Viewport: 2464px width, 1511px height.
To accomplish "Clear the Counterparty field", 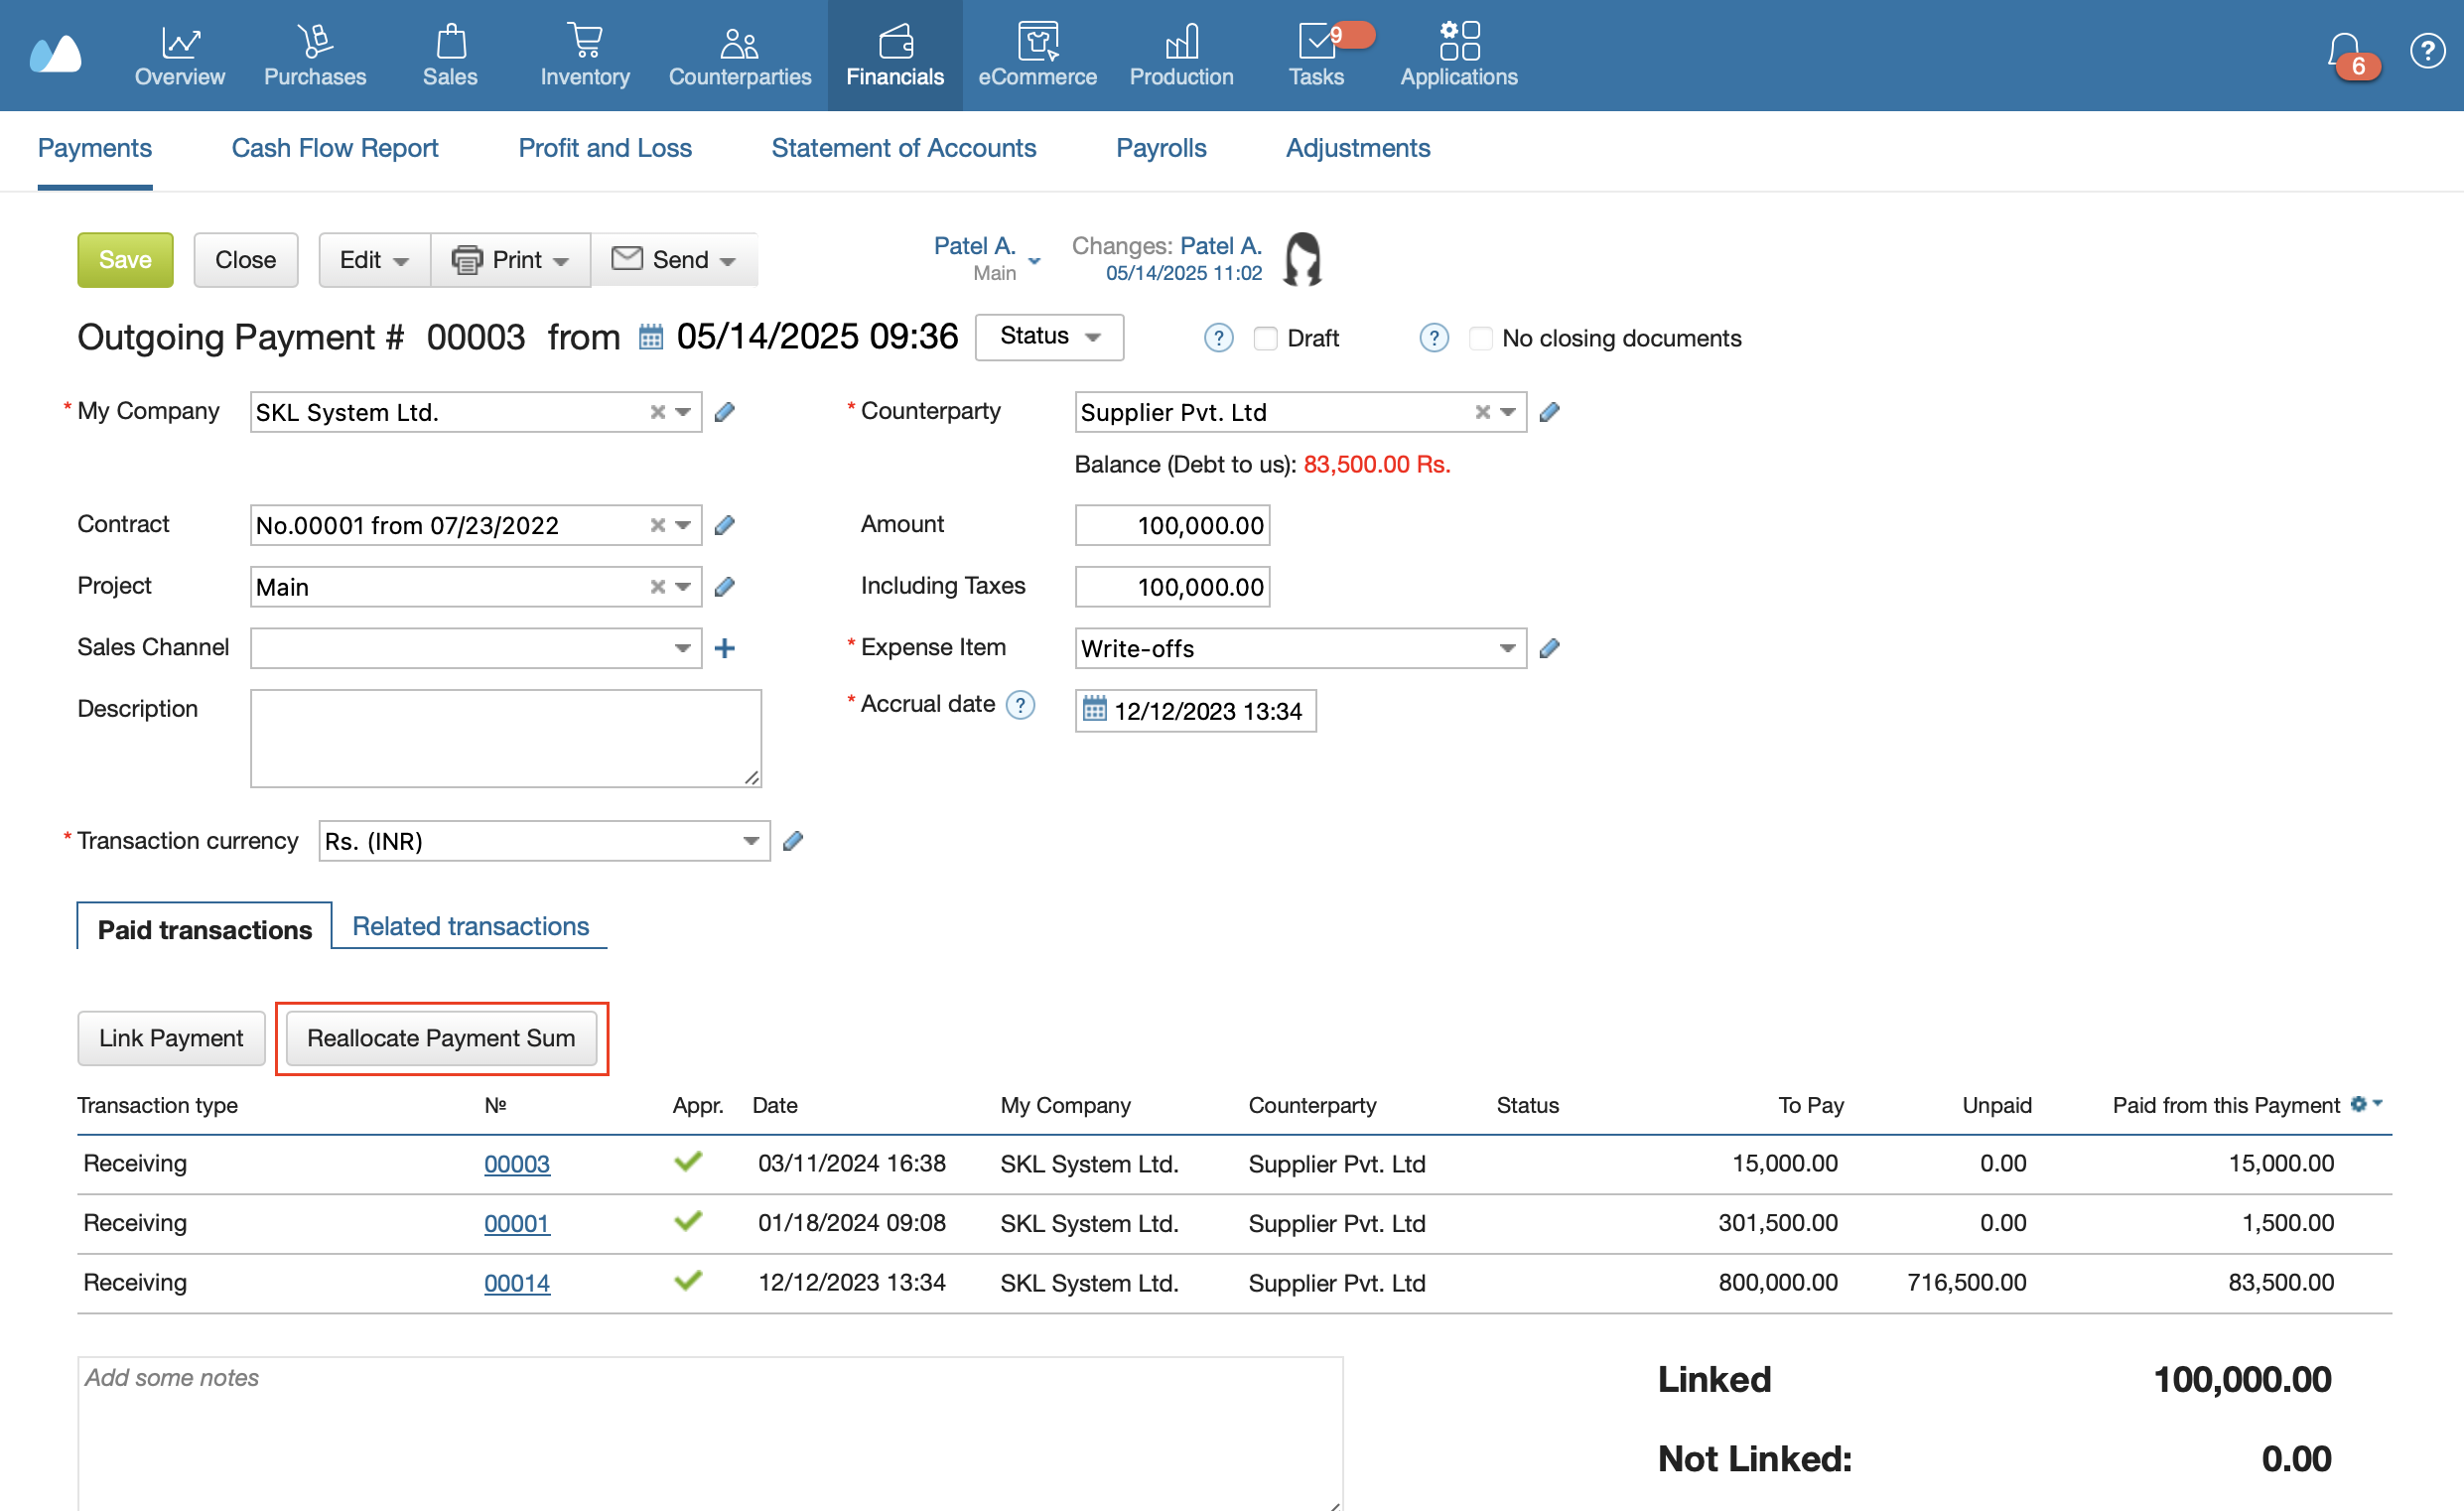I will coord(1483,412).
